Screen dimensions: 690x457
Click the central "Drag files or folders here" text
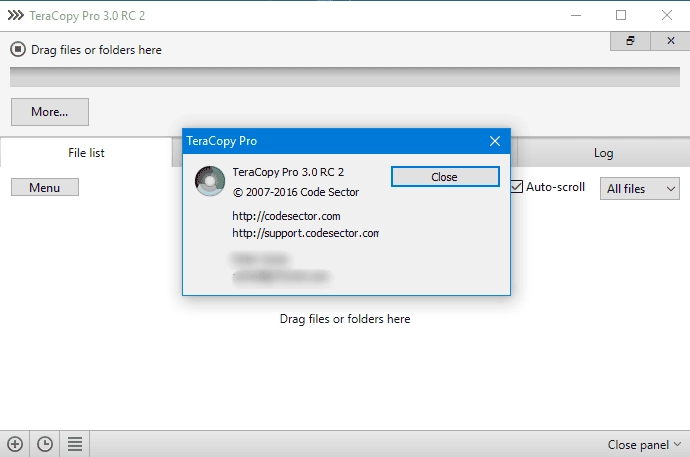point(345,319)
